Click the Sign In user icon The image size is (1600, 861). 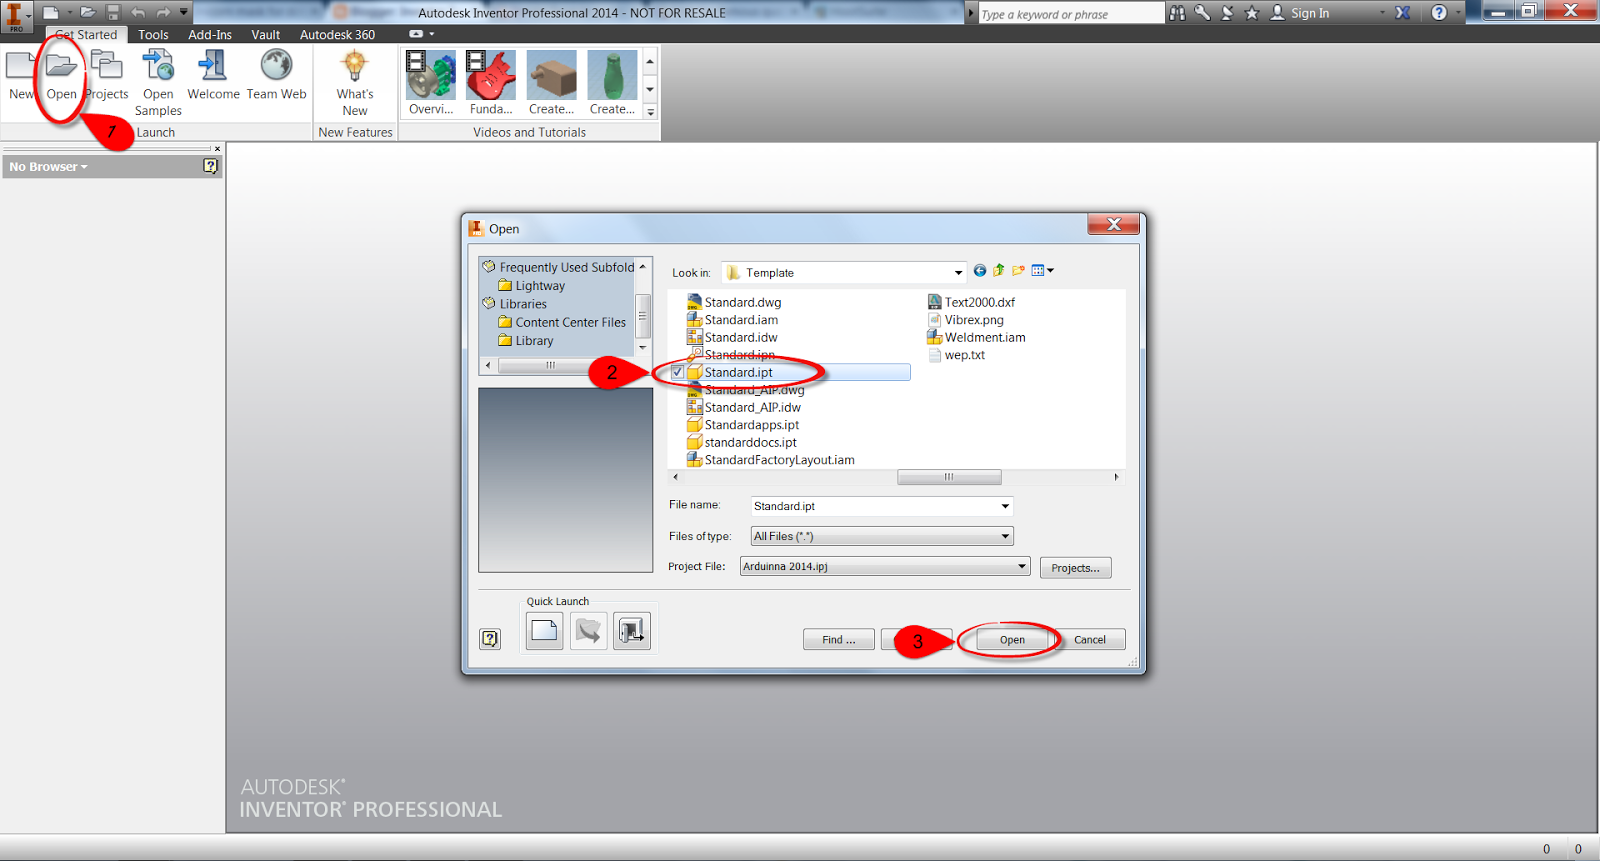1277,13
